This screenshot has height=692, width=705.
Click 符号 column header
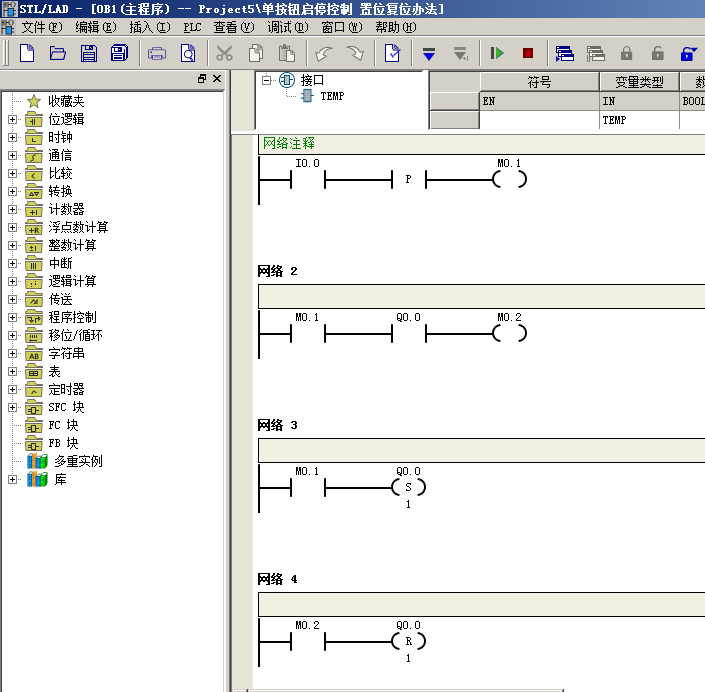click(539, 82)
